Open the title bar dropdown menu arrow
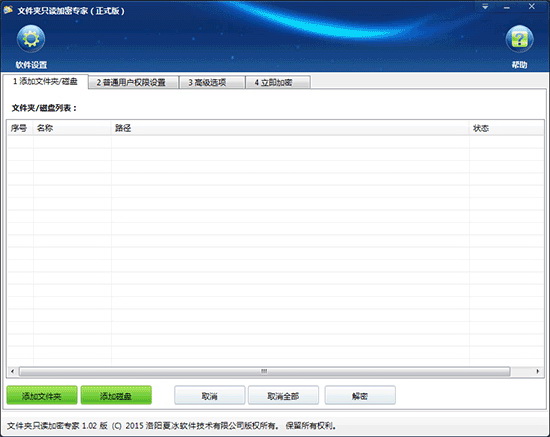The height and width of the screenshot is (437, 550). pyautogui.click(x=485, y=7)
